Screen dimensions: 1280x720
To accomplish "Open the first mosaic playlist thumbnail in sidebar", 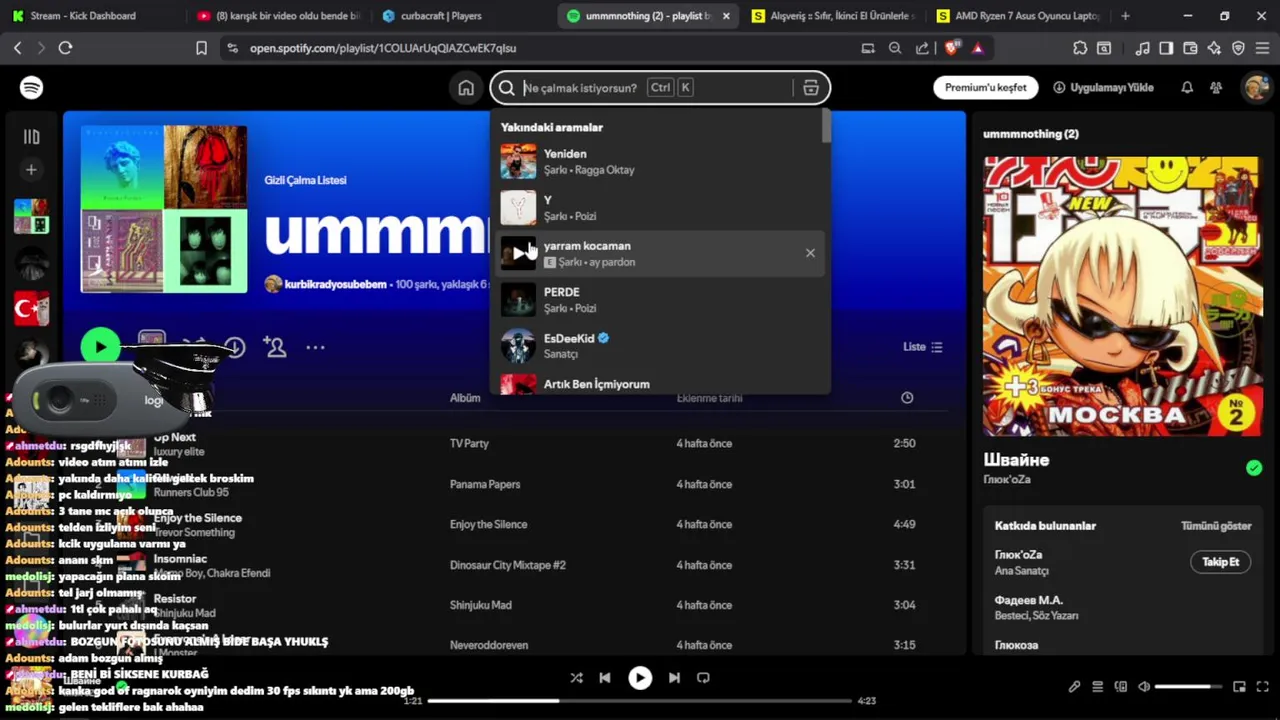I will [x=31, y=216].
